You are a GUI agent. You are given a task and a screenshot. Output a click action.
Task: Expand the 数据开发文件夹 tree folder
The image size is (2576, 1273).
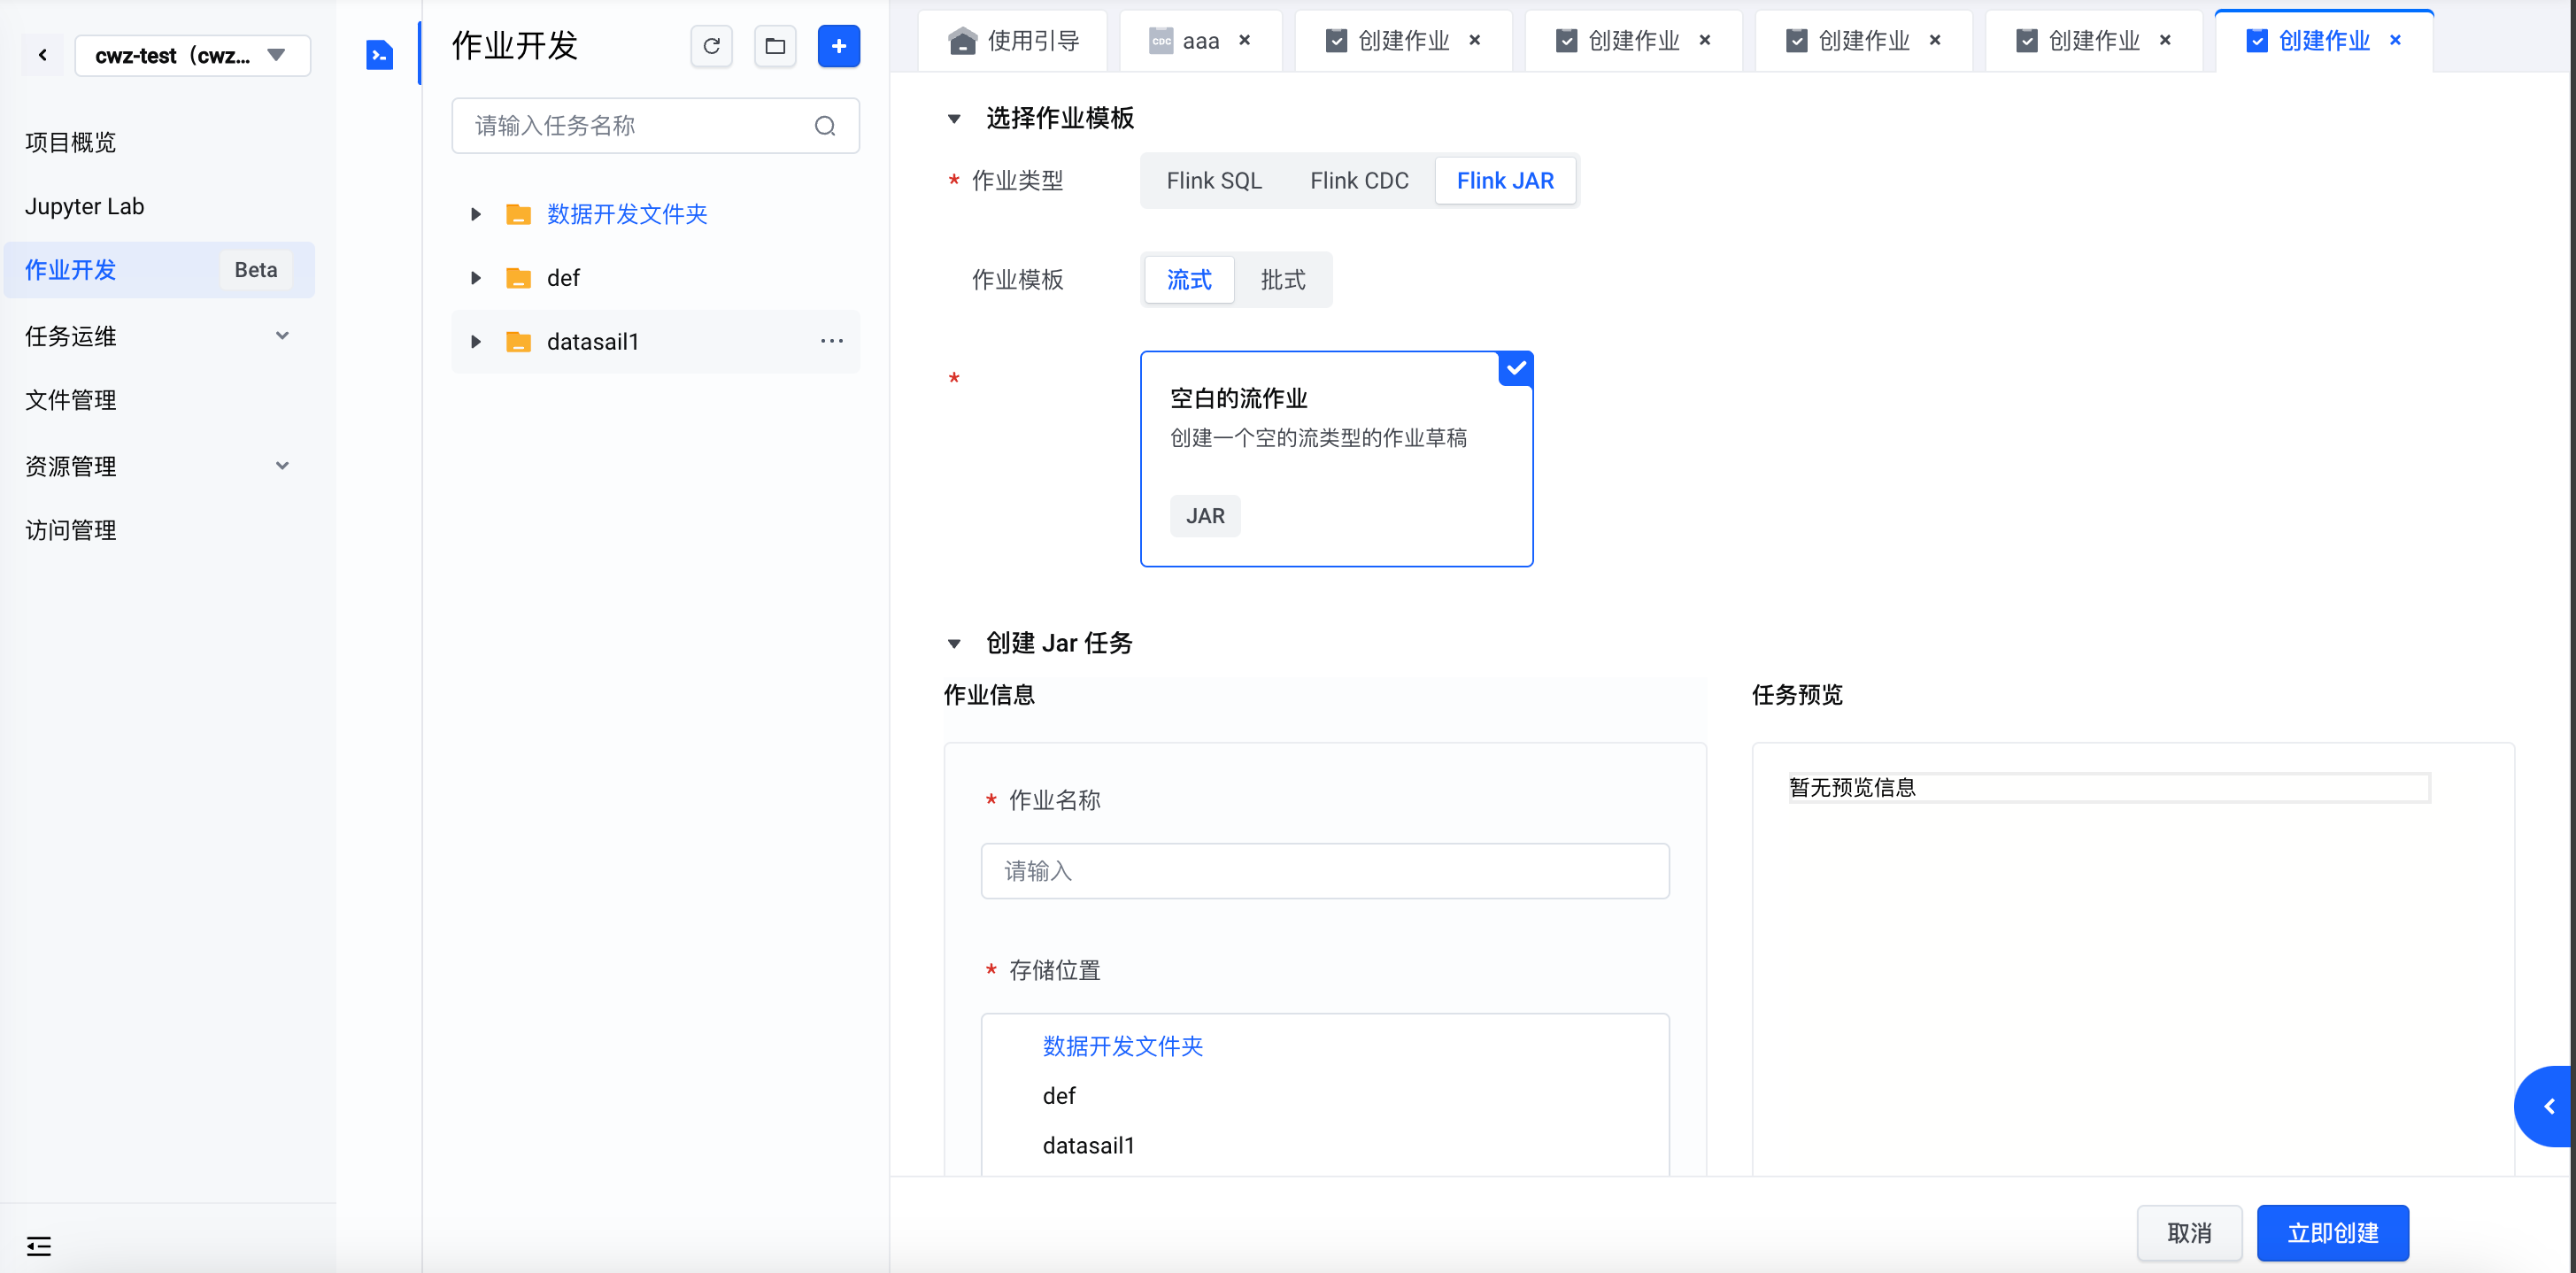click(476, 214)
